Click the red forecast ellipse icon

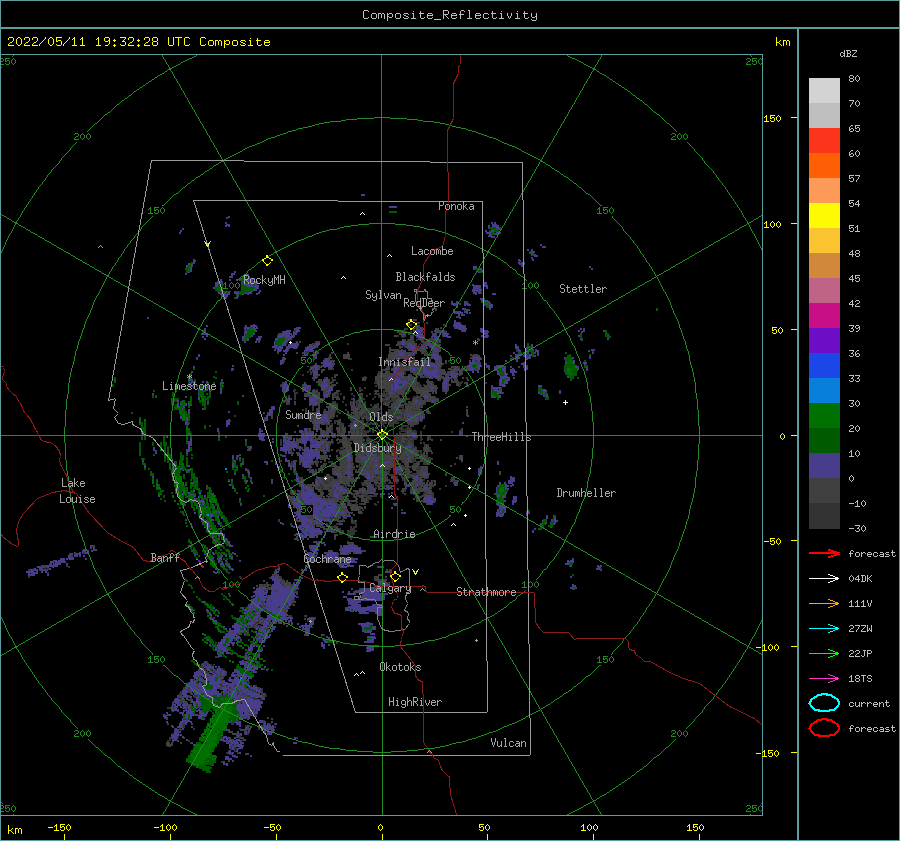824,728
